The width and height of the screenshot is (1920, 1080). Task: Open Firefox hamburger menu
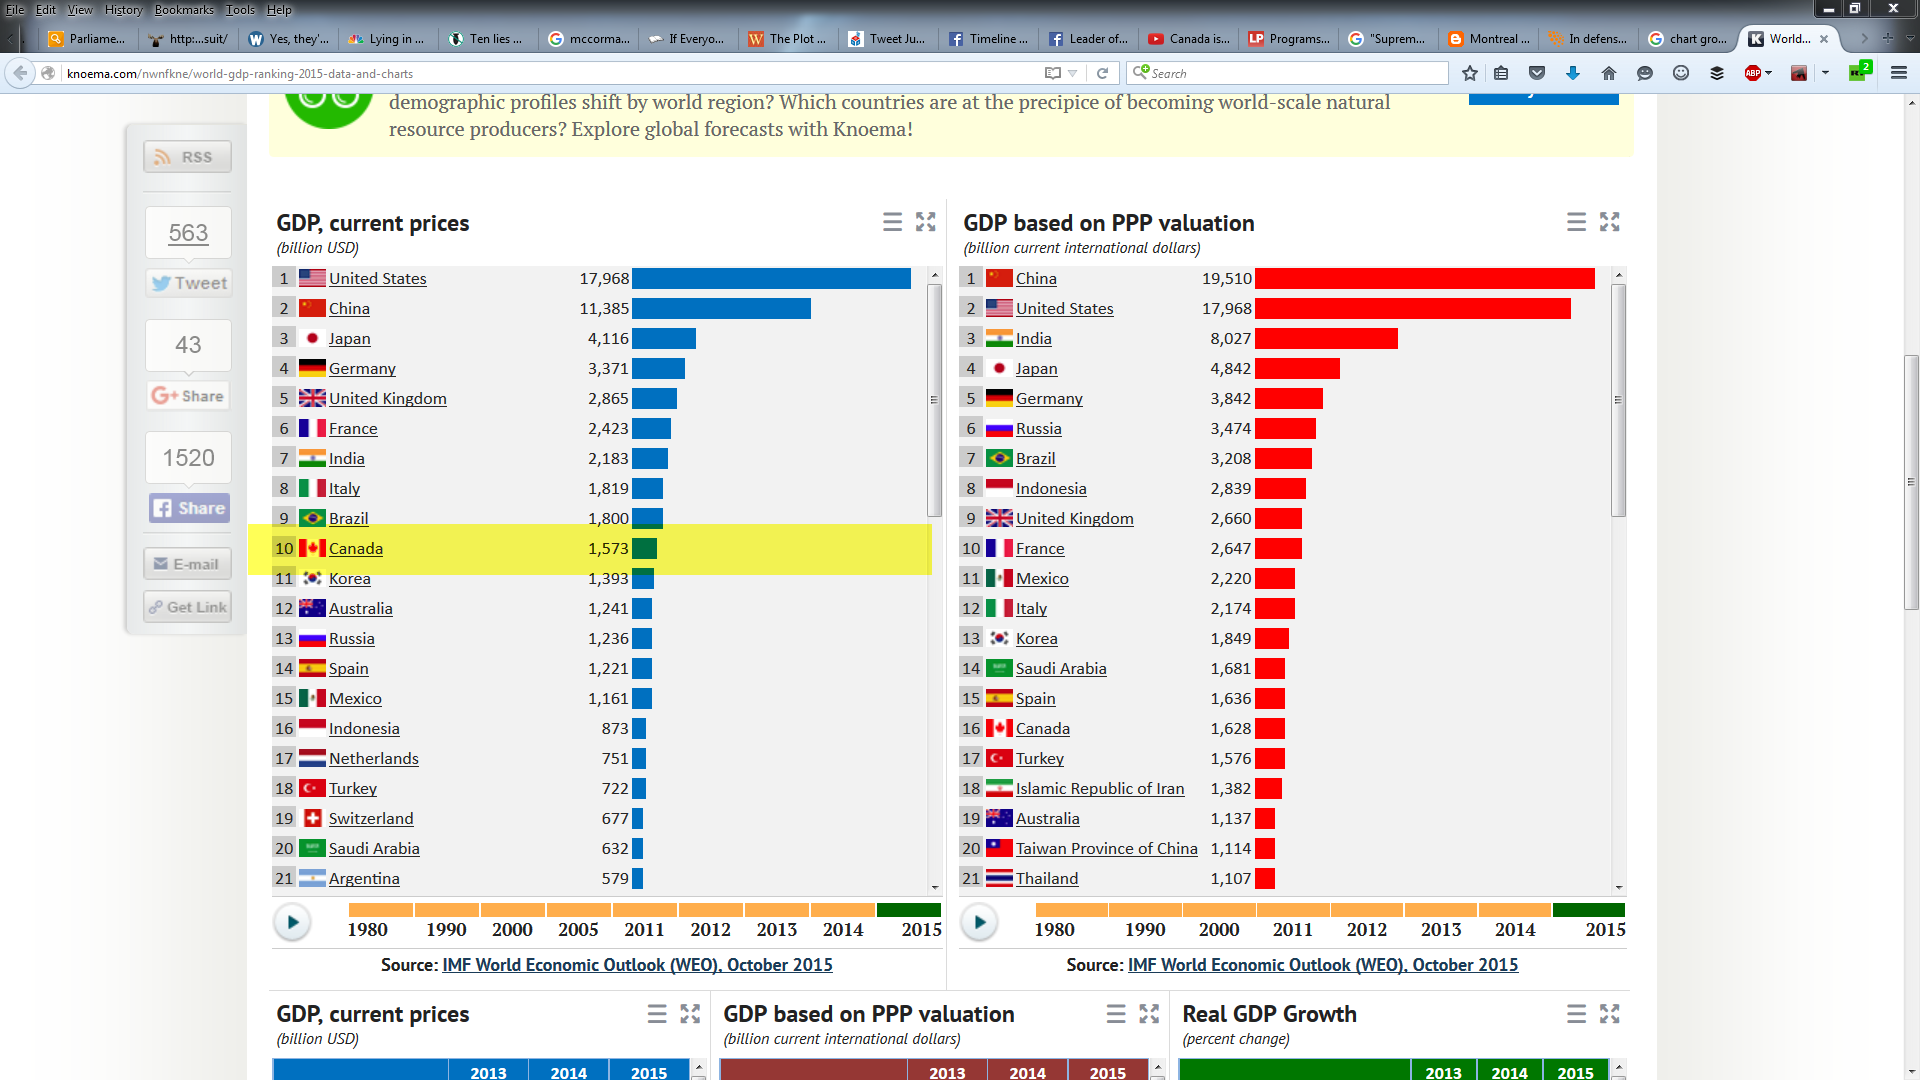(1899, 73)
